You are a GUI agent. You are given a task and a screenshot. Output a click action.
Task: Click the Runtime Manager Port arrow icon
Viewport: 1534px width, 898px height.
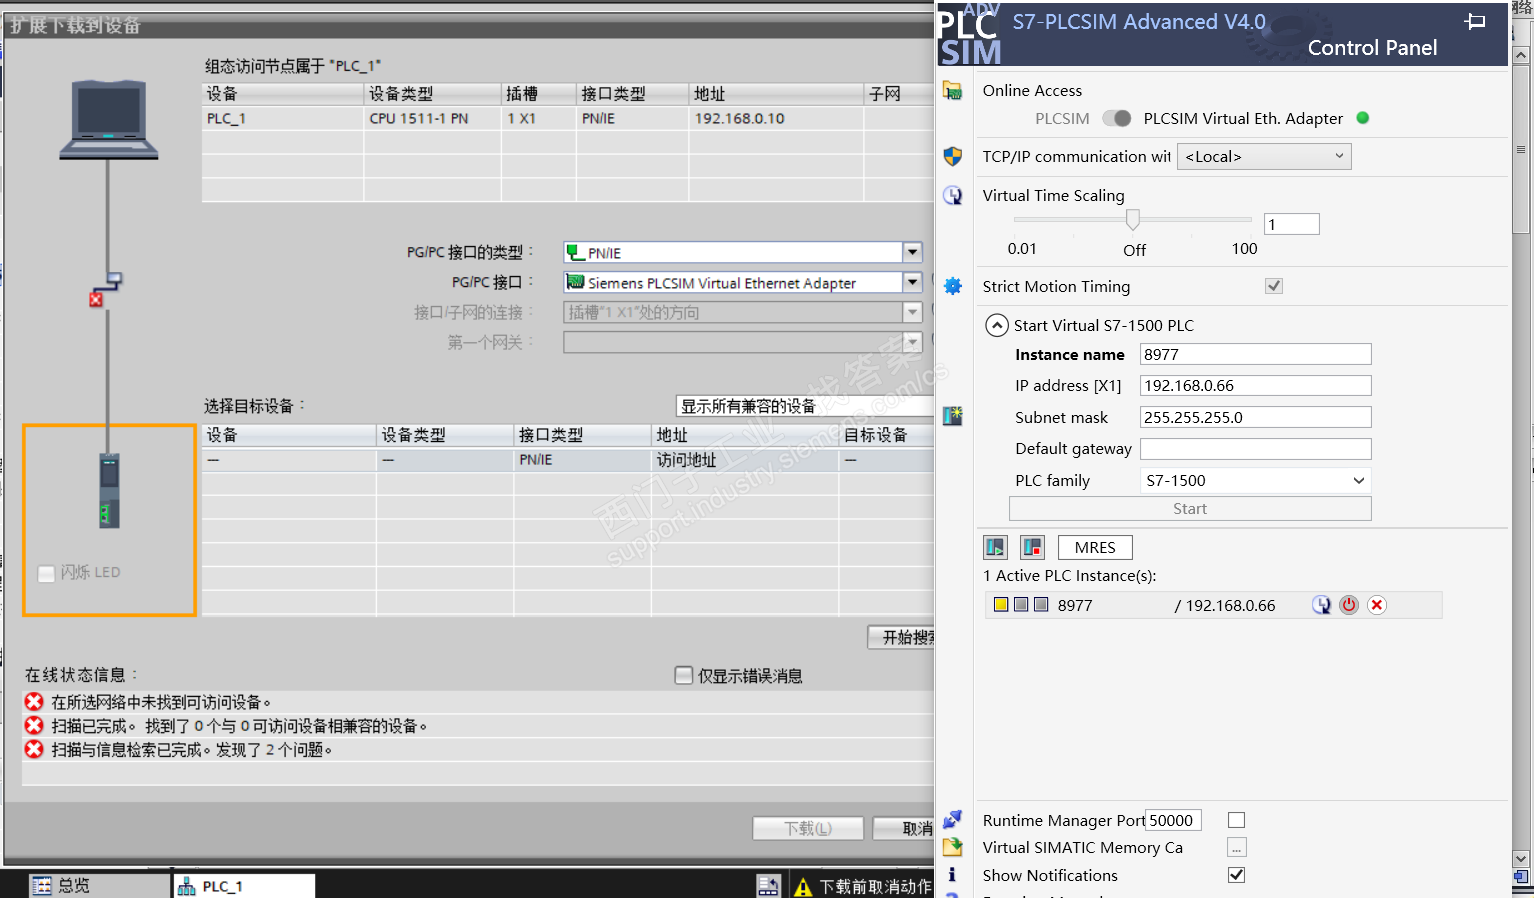click(952, 820)
